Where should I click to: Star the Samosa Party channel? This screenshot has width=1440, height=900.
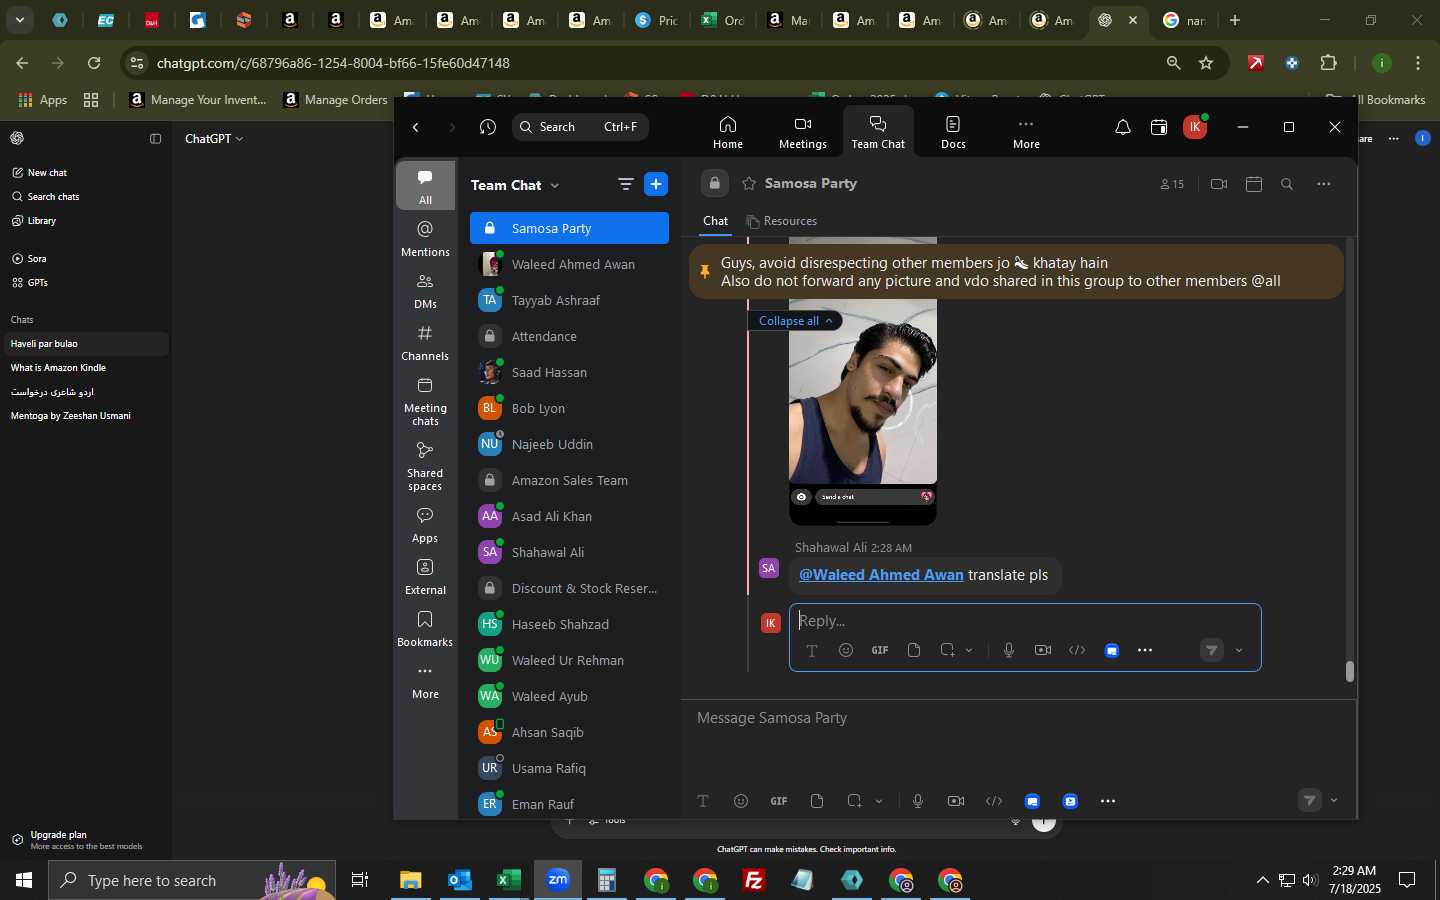(x=749, y=184)
